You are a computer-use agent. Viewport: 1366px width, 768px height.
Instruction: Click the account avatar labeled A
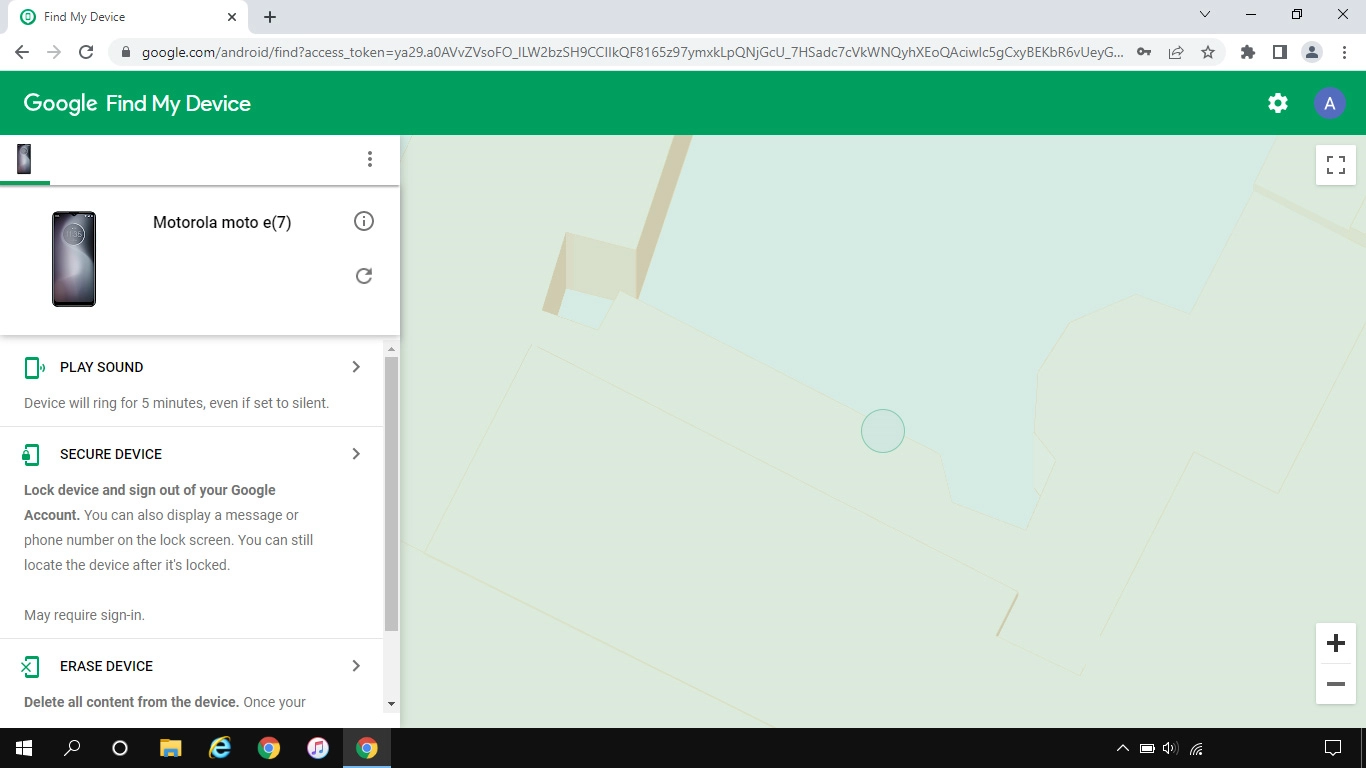pos(1329,103)
